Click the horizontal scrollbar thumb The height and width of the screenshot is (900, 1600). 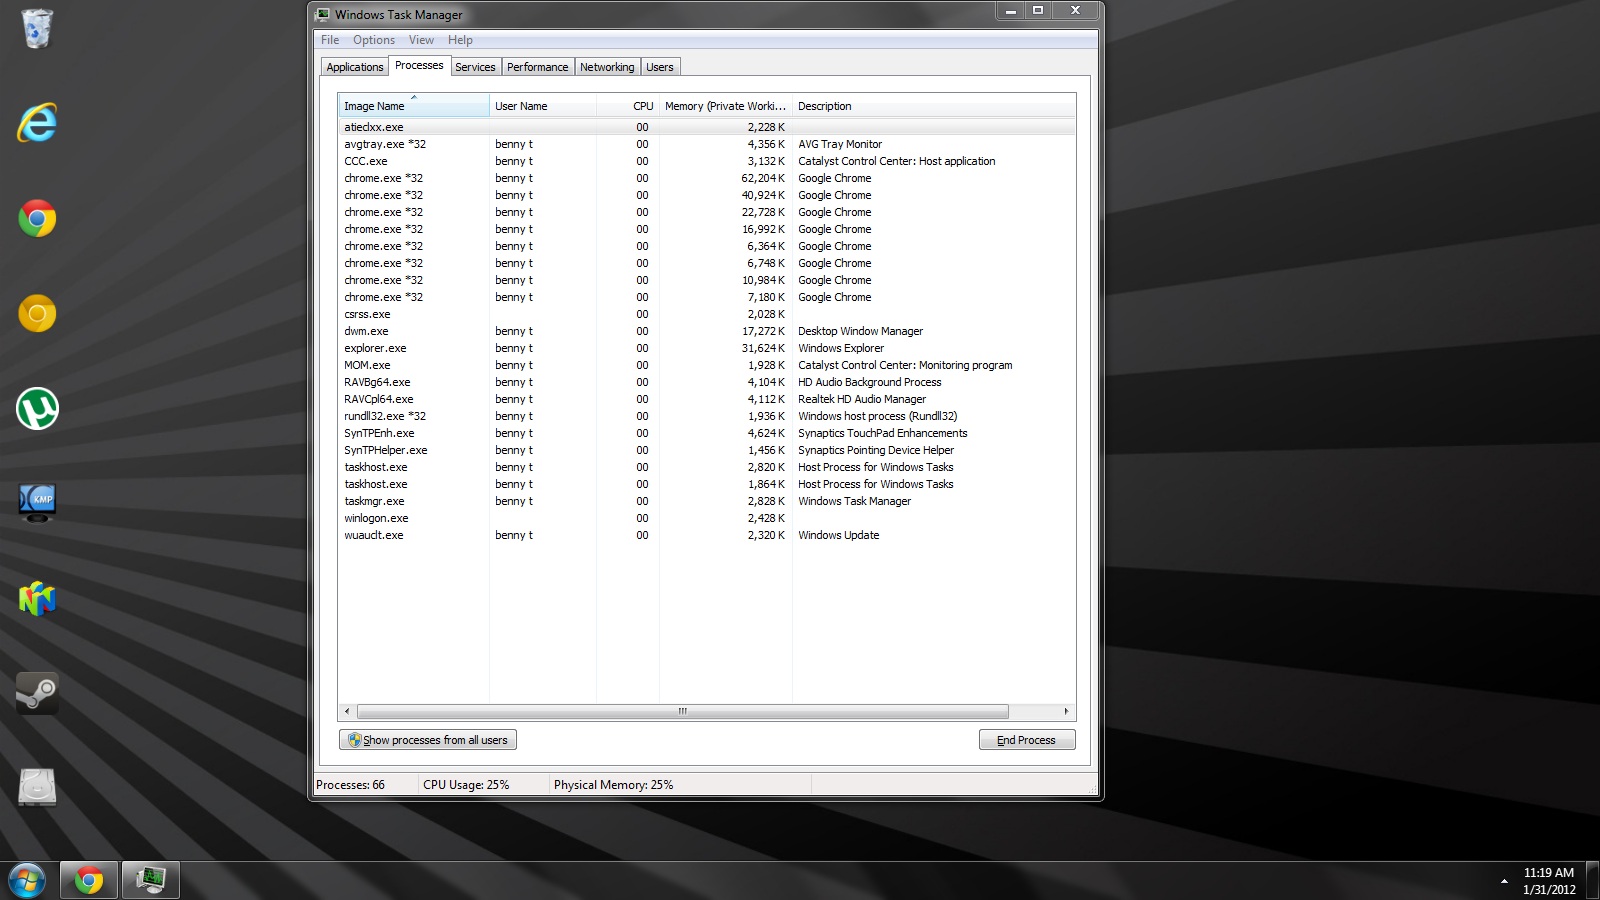(683, 712)
